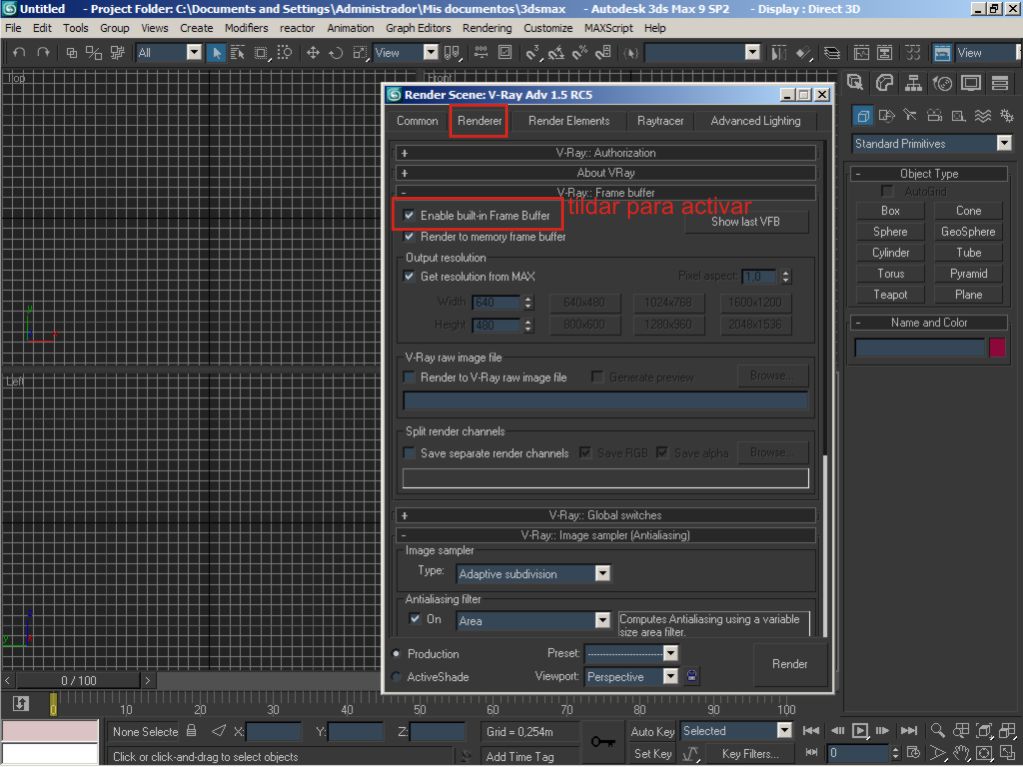Click the Undo arrow in main toolbar
Image resolution: width=1023 pixels, height=767 pixels.
[20, 53]
